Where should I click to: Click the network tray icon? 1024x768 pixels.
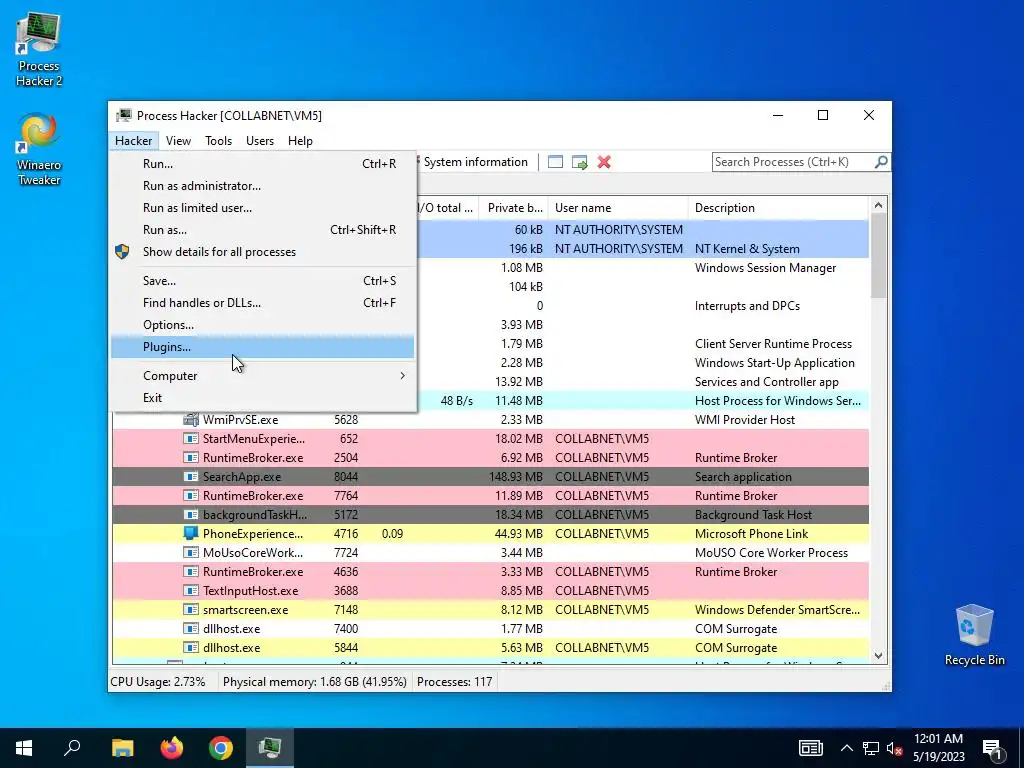tap(870, 748)
